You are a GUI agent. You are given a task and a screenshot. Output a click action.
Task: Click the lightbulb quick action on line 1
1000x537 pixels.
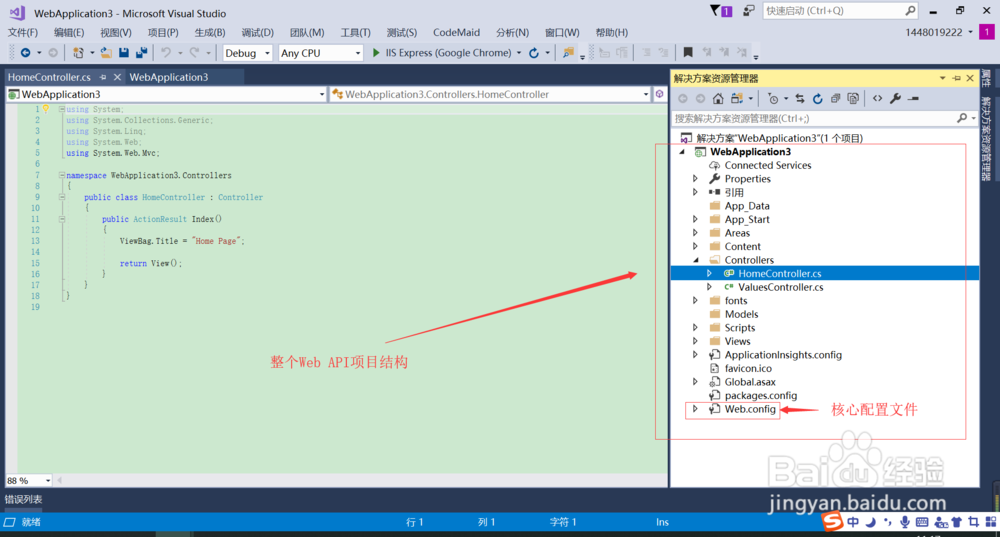click(46, 109)
